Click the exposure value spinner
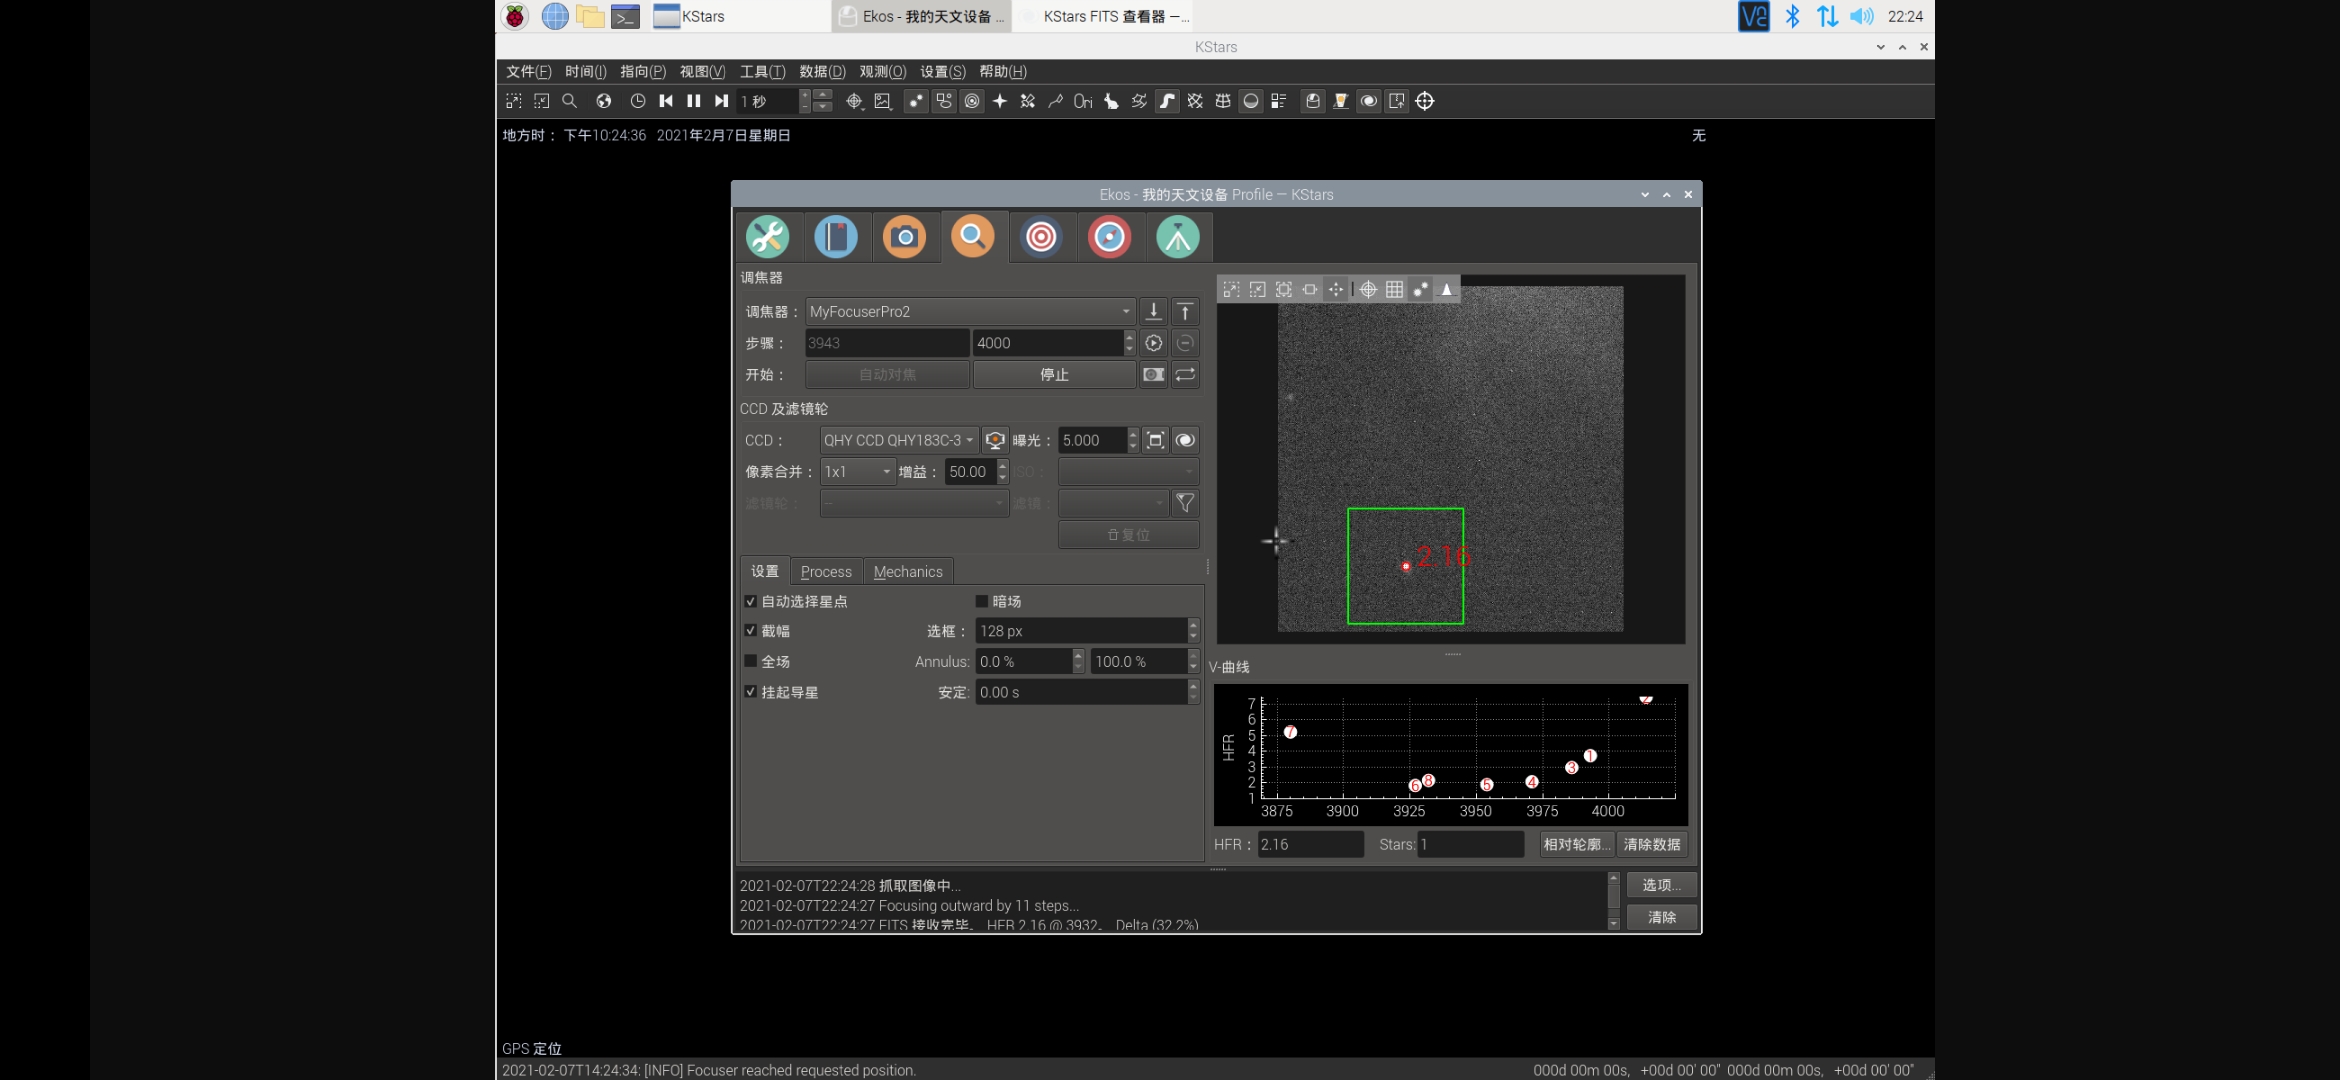The height and width of the screenshot is (1080, 2340). tap(1098, 440)
